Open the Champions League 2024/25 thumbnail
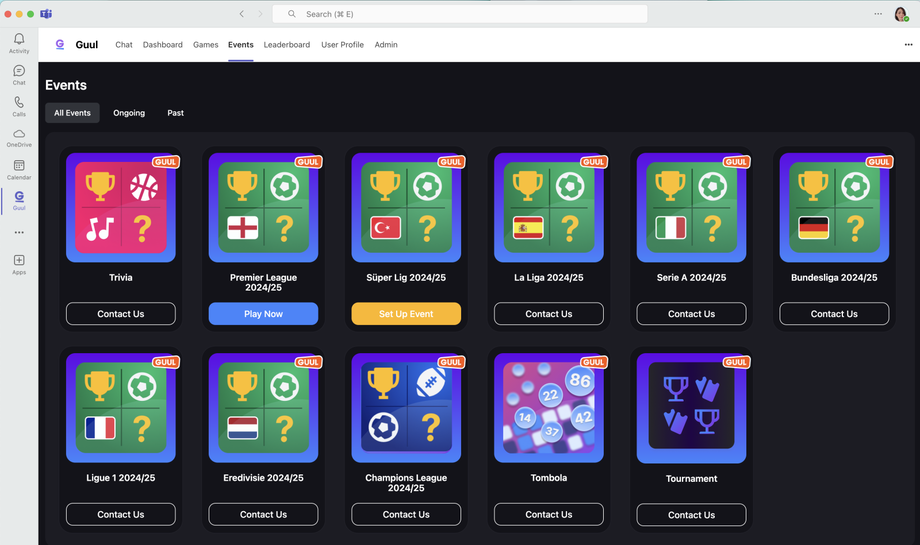920x545 pixels. click(x=406, y=408)
